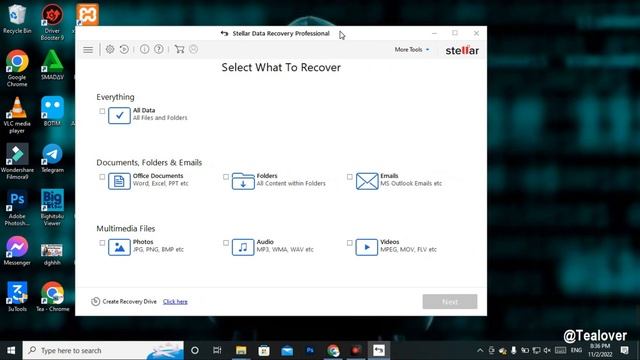This screenshot has width=640, height=360.
Task: Click the back arrow icon in title bar
Action: point(224,33)
